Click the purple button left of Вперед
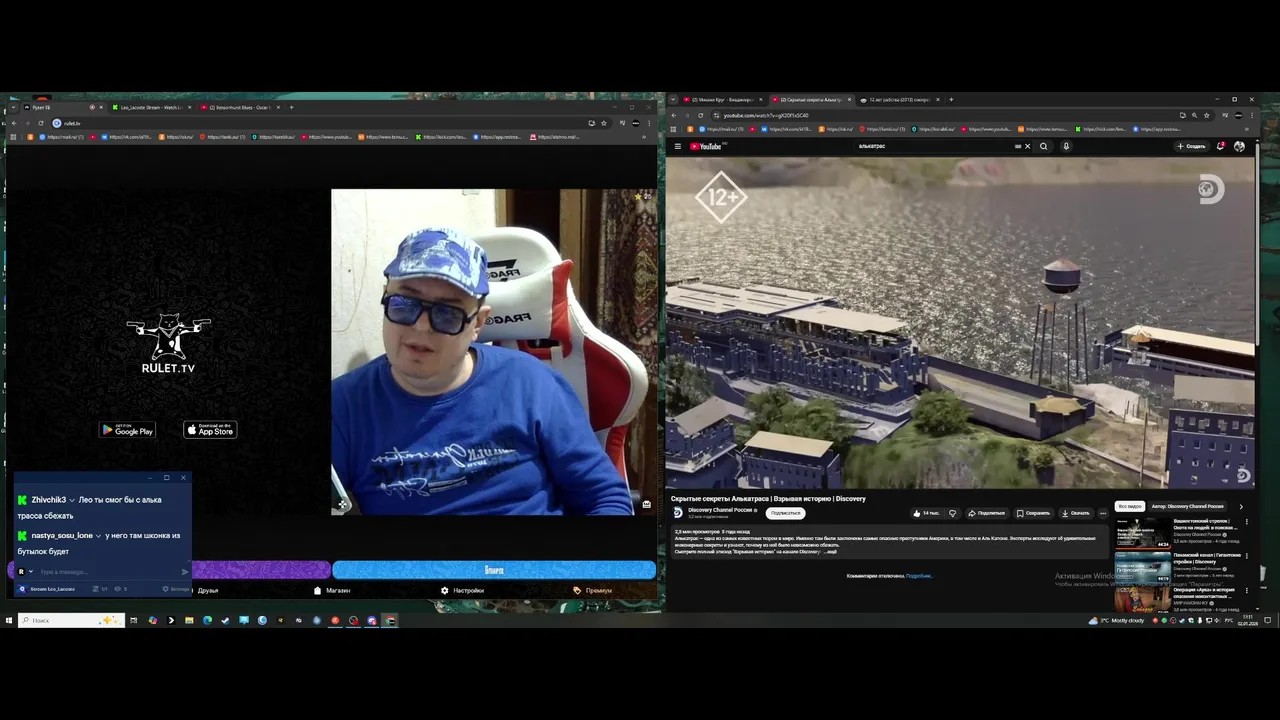1280x720 pixels. pyautogui.click(x=261, y=570)
